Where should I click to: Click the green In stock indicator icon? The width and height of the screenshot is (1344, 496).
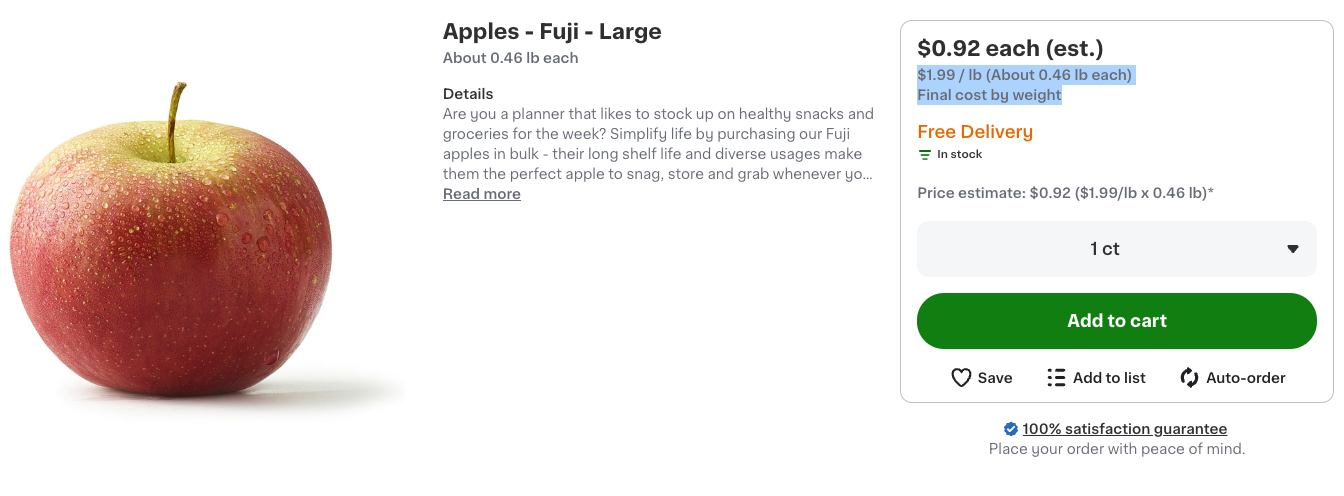[x=925, y=155]
